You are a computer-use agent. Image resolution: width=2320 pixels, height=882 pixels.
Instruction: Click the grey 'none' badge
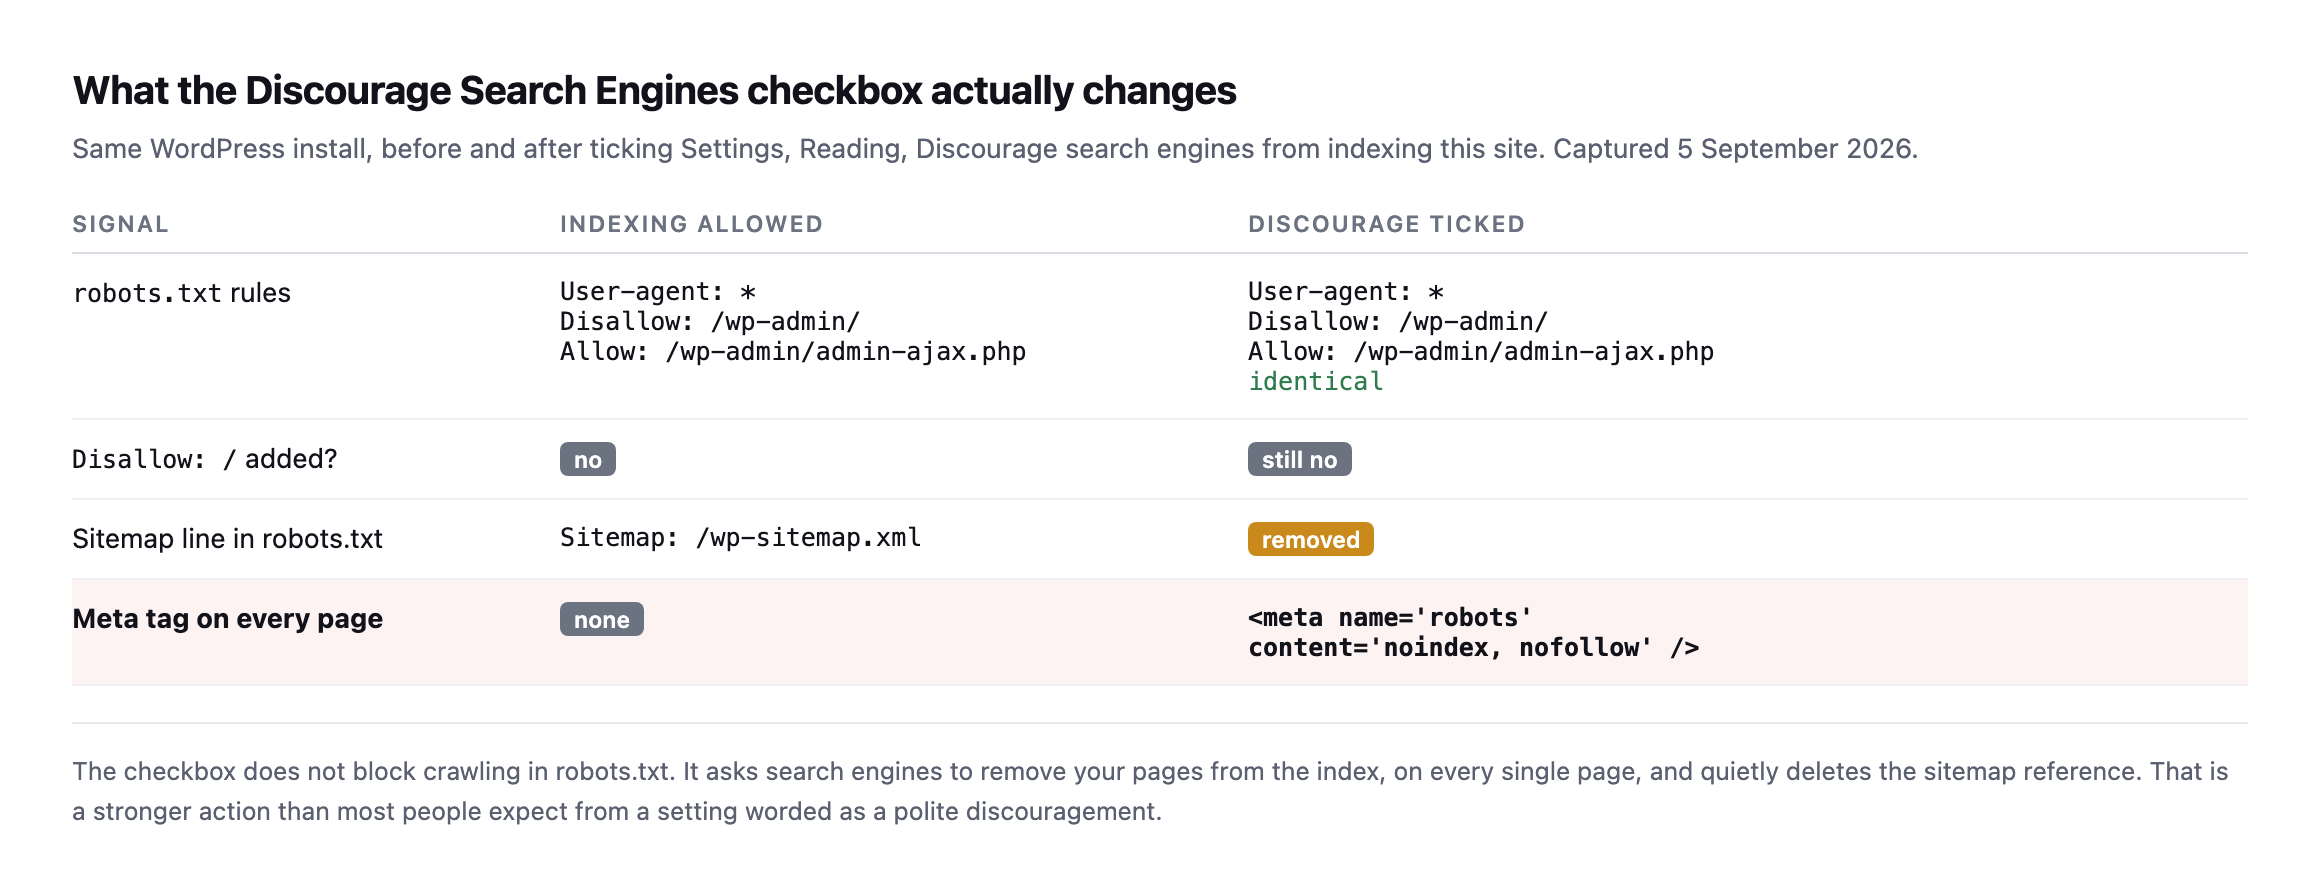[601, 619]
